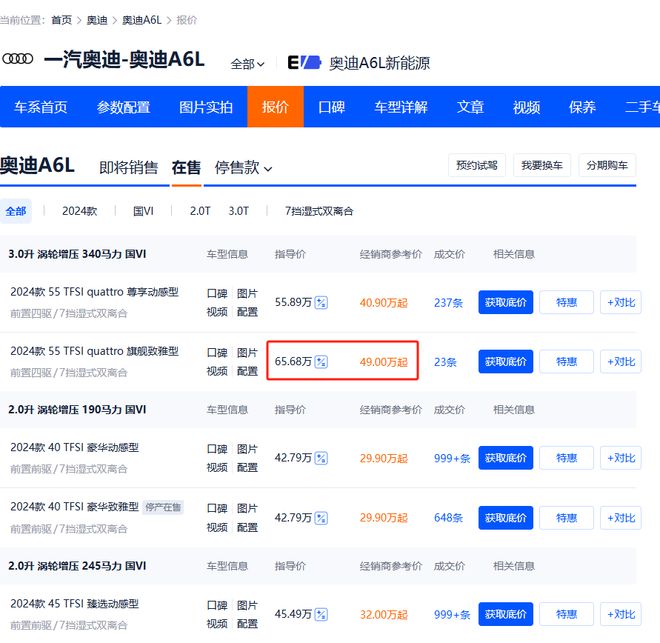Click 预约试驾 button

[x=477, y=165]
